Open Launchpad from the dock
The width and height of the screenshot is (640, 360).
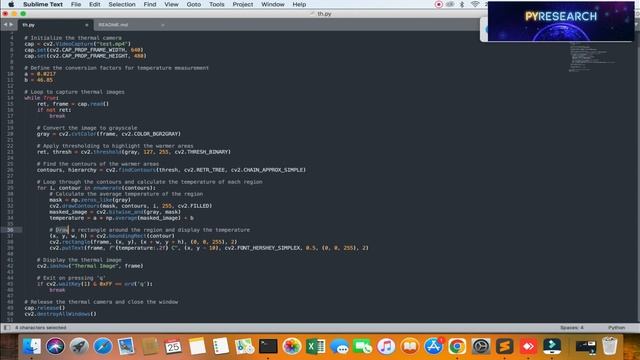[x=79, y=347]
